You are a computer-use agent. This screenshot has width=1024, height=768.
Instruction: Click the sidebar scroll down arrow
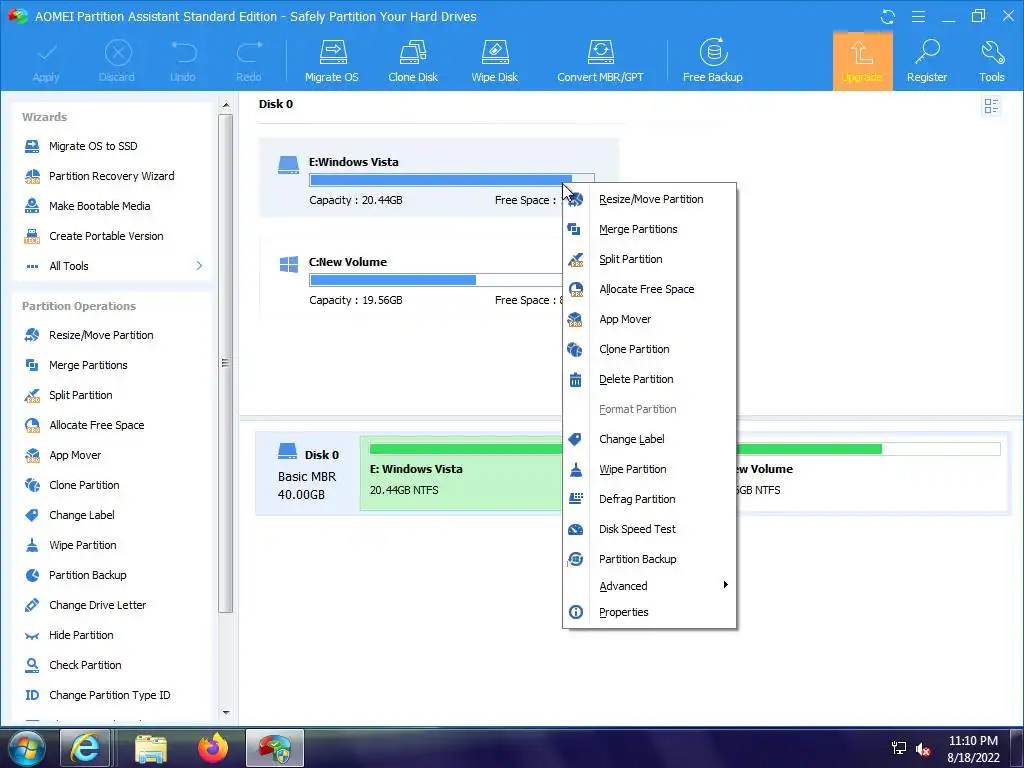tap(226, 712)
